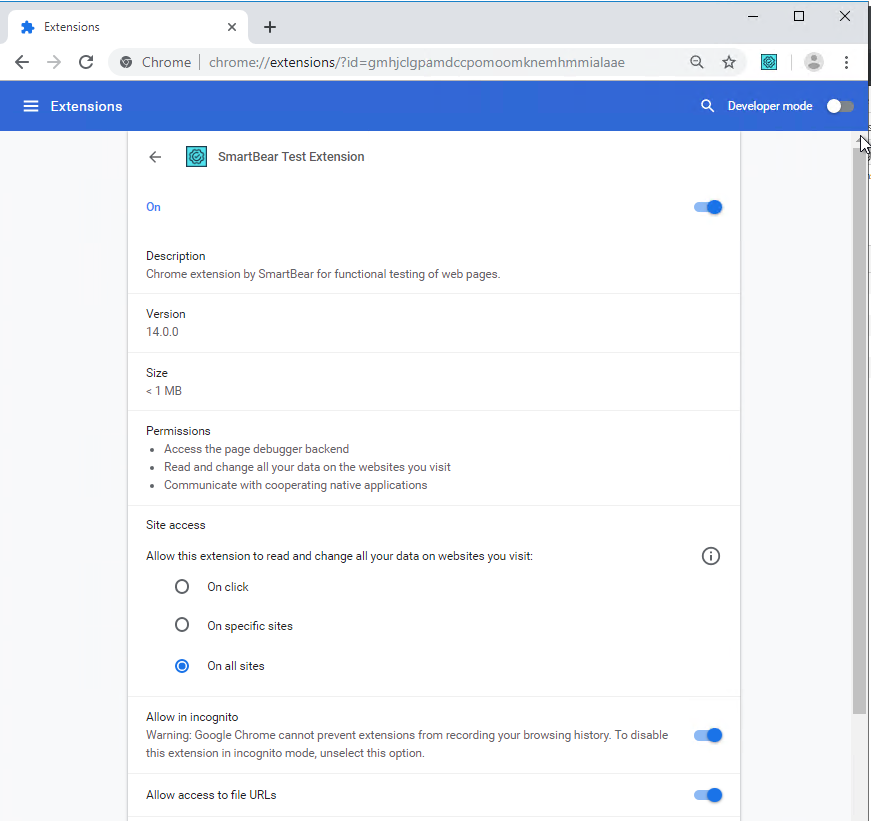
Task: Click the SmartBear extension toolbar icon
Action: (768, 62)
